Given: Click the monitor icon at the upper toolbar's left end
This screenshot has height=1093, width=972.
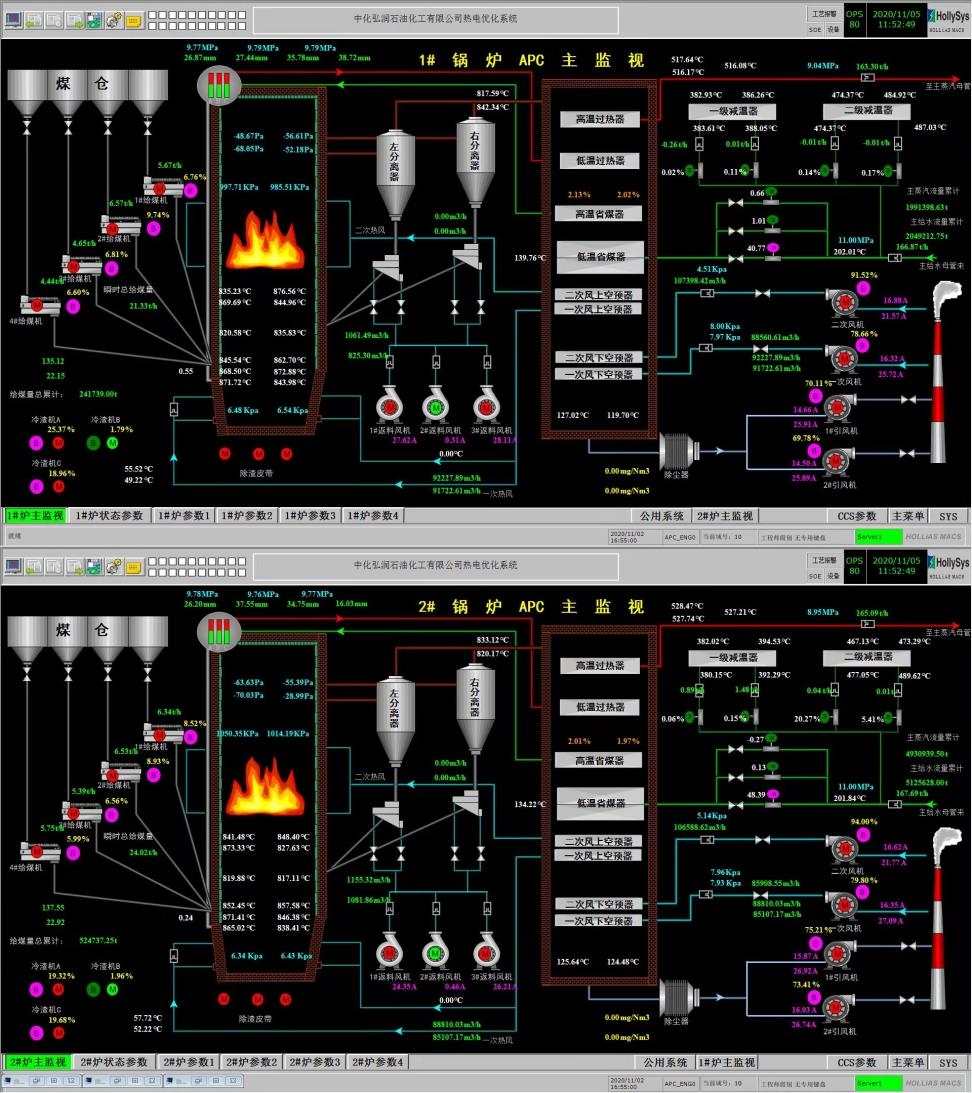Looking at the screenshot, I should pos(14,19).
